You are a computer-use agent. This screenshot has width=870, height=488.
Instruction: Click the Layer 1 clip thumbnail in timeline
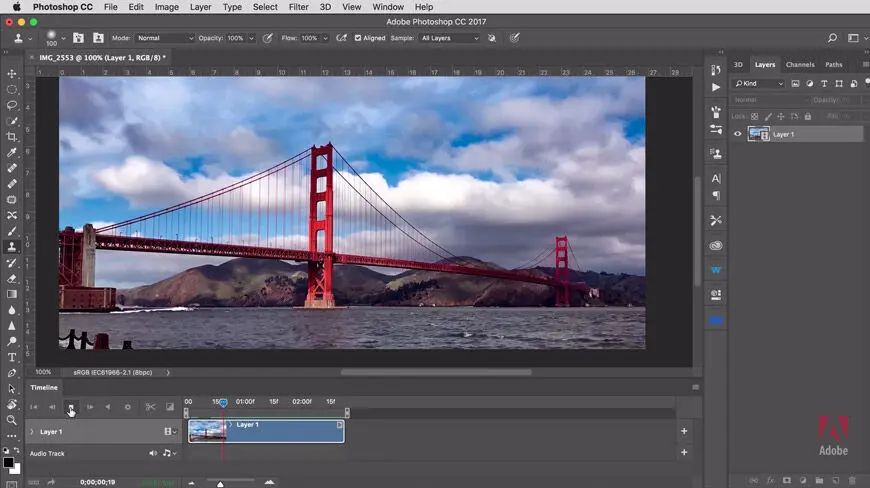(207, 431)
